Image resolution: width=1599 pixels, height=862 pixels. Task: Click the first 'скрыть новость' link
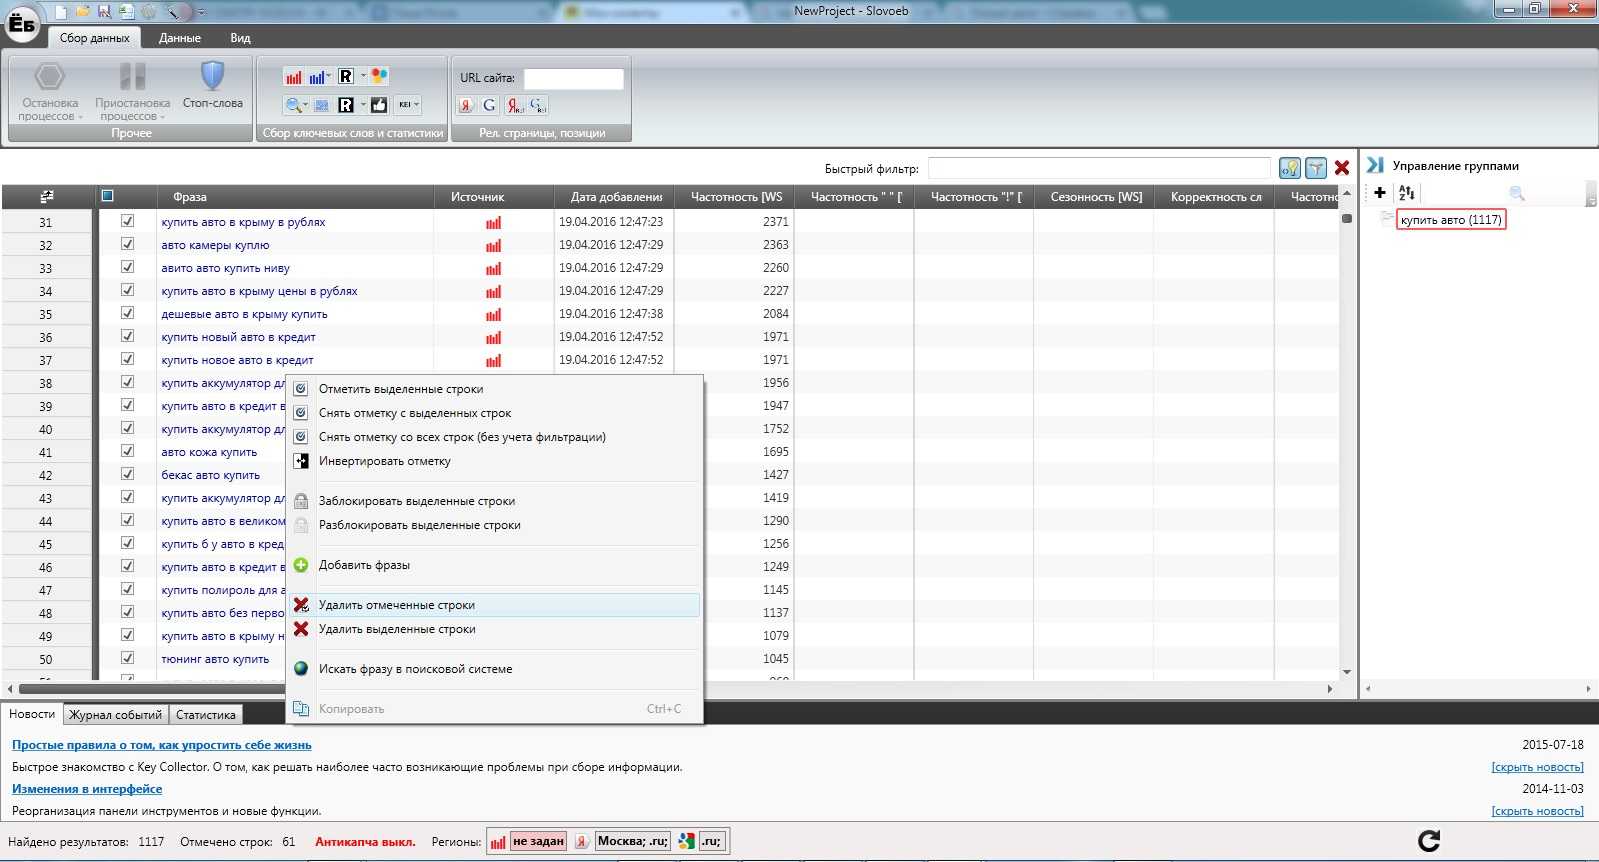click(1537, 767)
